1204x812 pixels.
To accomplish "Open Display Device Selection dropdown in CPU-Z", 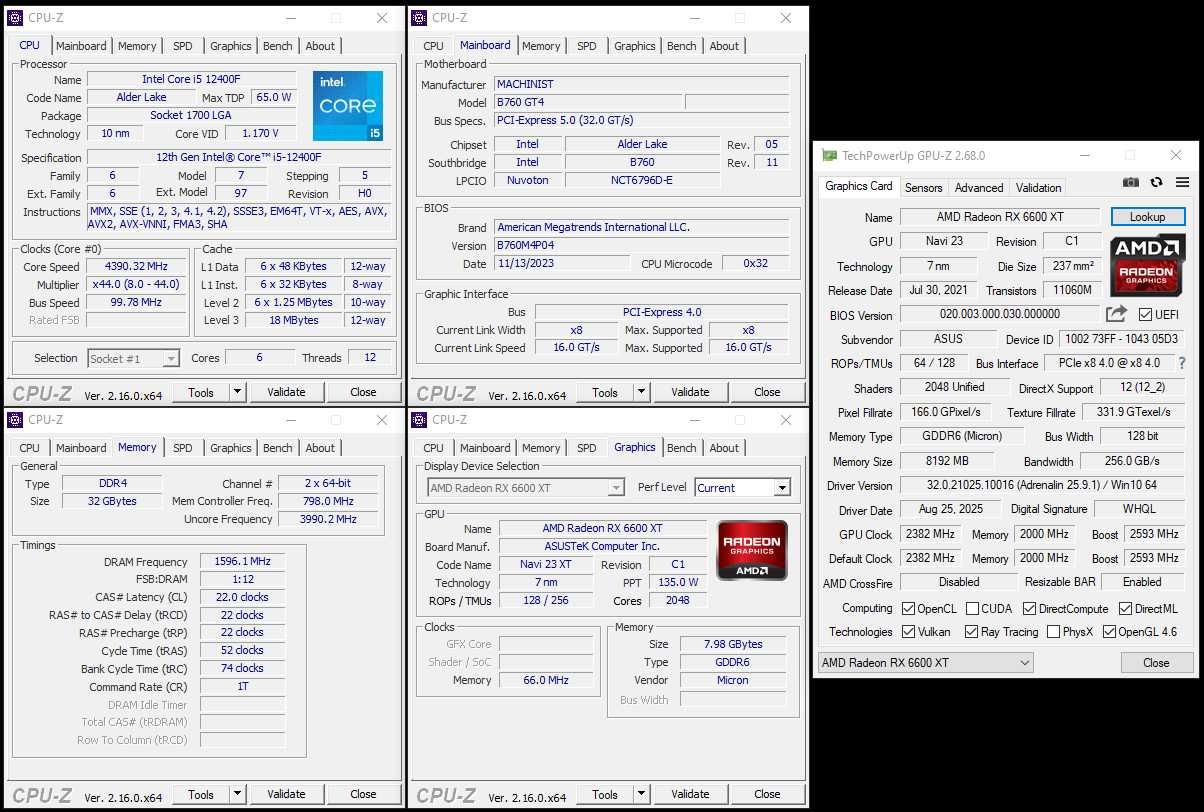I will [x=525, y=488].
